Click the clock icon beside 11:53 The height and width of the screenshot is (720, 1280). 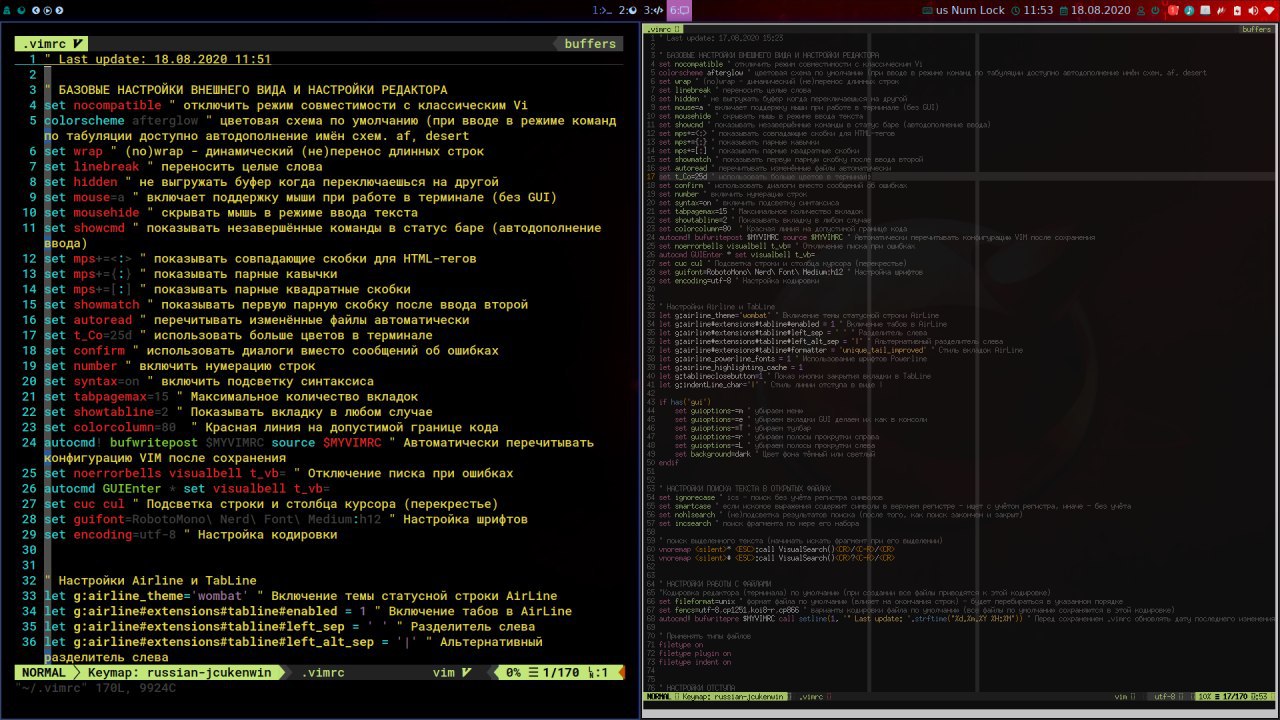pos(1016,10)
